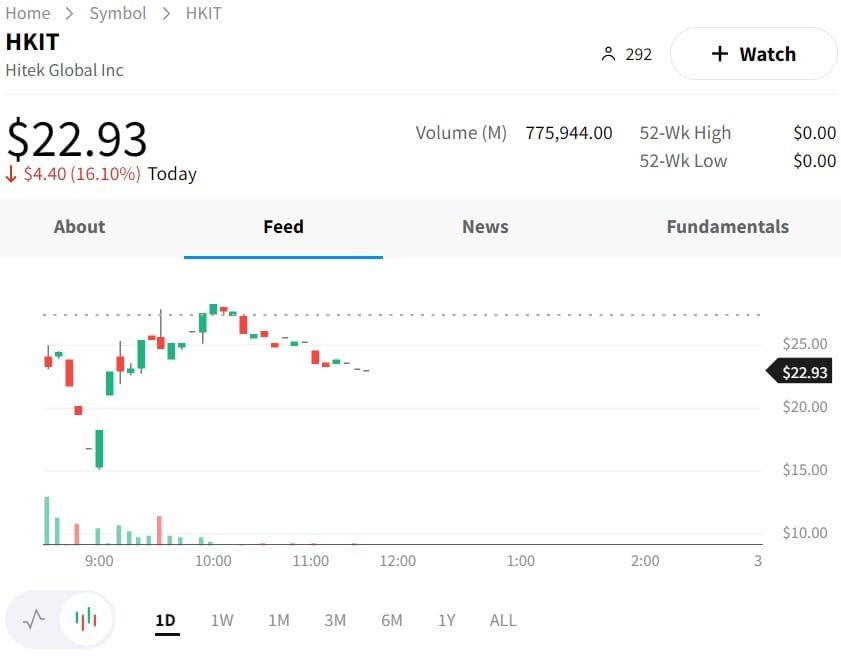
Task: Go to the Home breadcrumb link
Action: coord(28,13)
